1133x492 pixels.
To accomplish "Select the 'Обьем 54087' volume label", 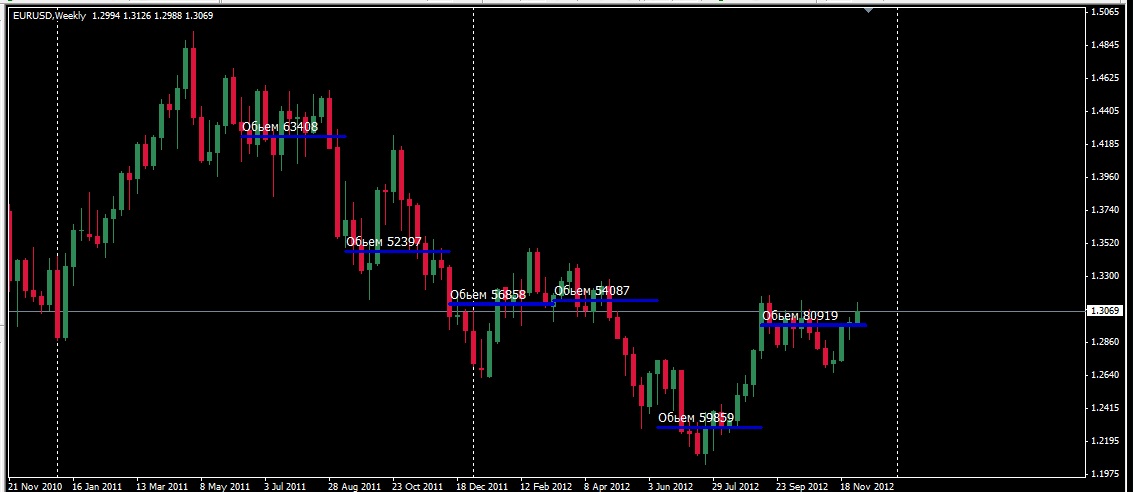I will click(x=592, y=290).
